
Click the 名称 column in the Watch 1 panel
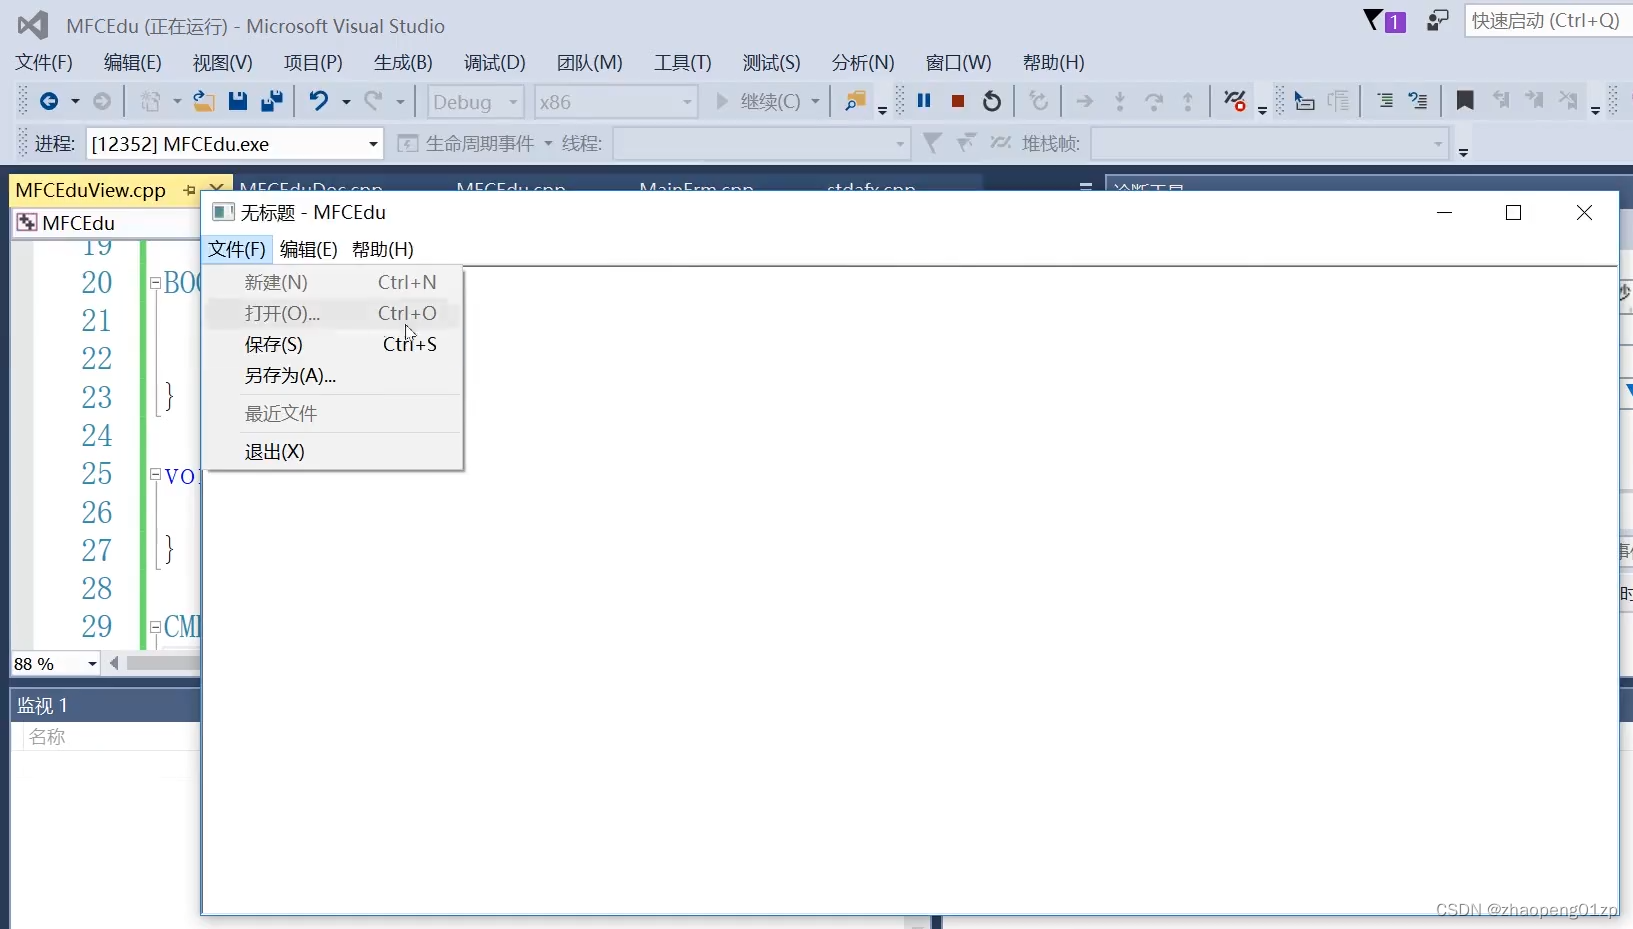point(47,737)
